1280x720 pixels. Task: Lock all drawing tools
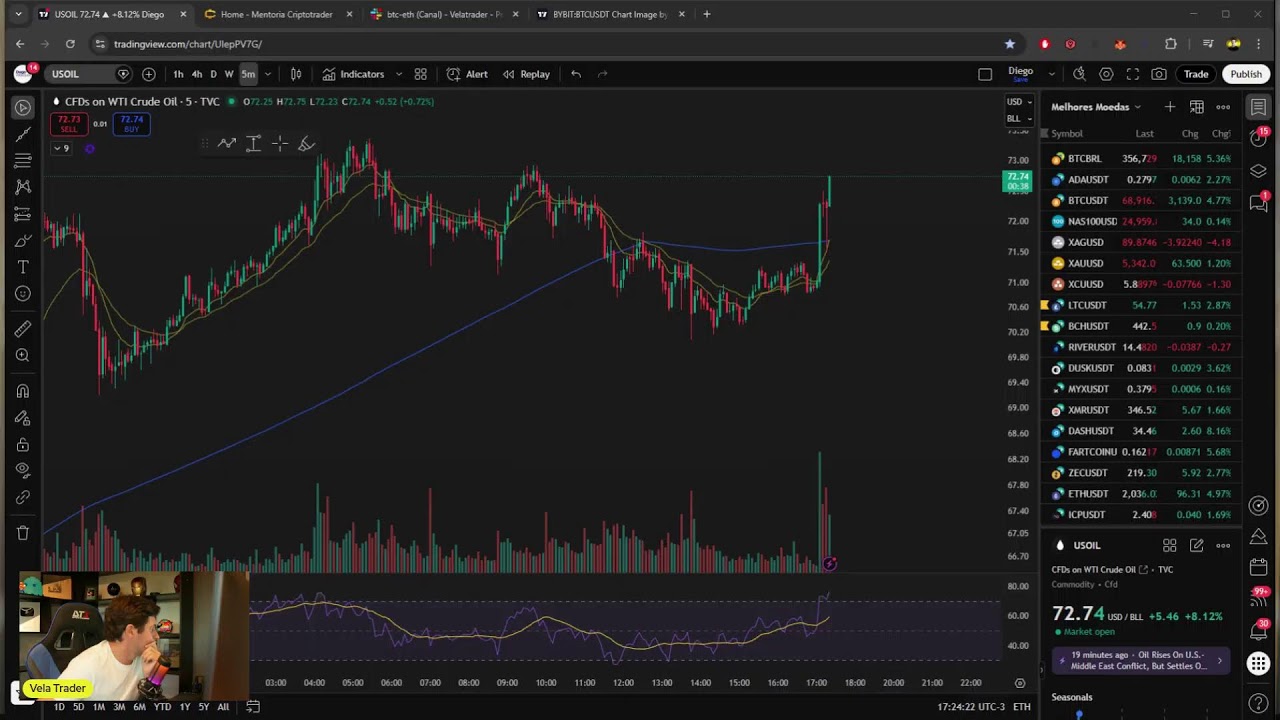[22, 445]
